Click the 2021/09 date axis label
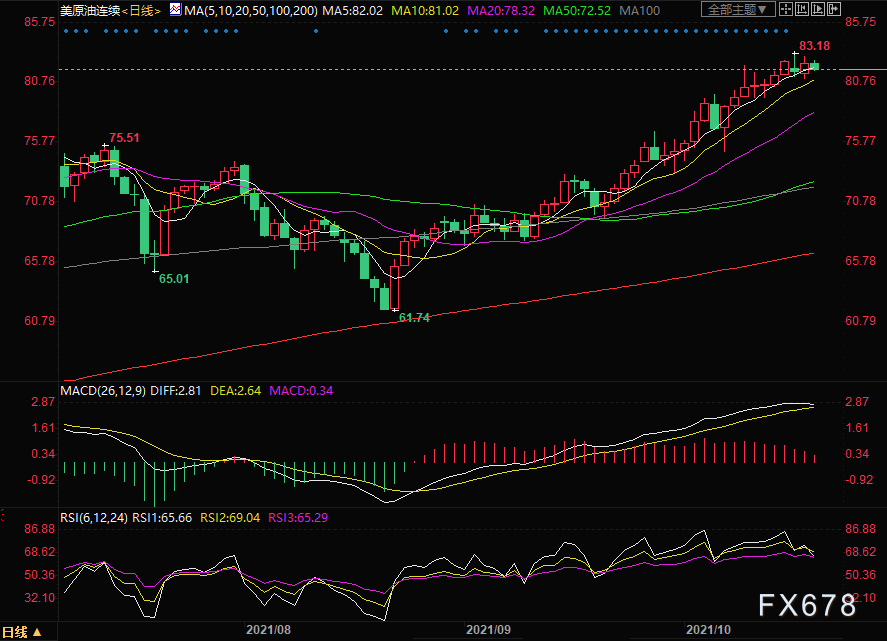 pyautogui.click(x=488, y=630)
